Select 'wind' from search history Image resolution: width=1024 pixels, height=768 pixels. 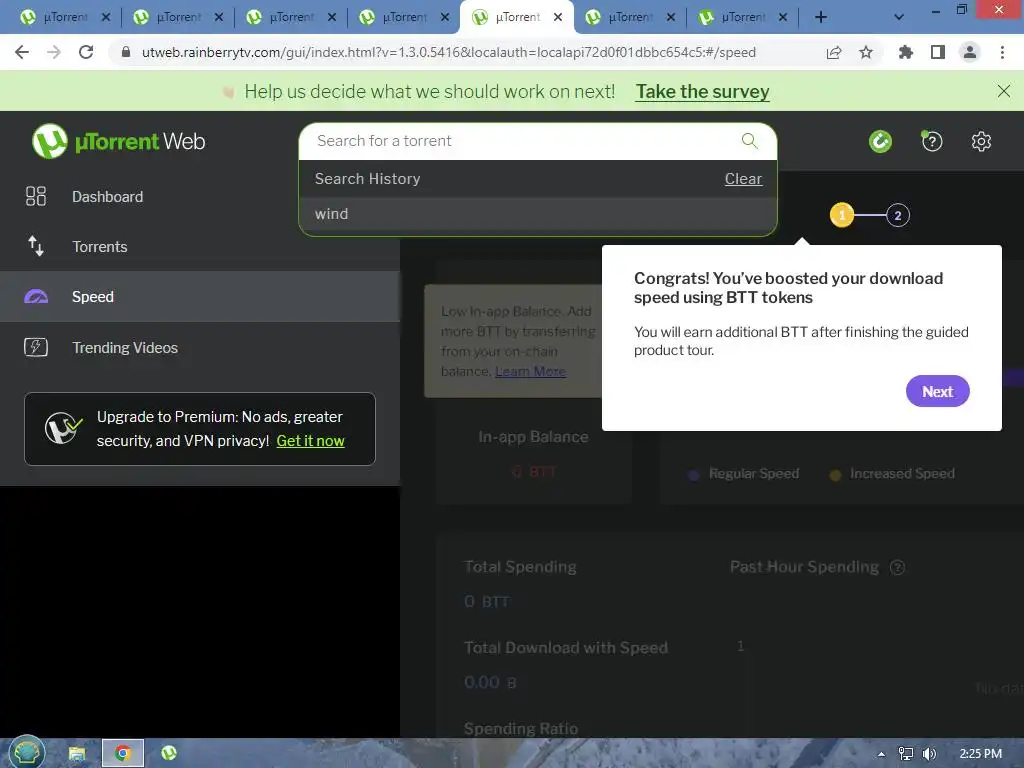[537, 214]
